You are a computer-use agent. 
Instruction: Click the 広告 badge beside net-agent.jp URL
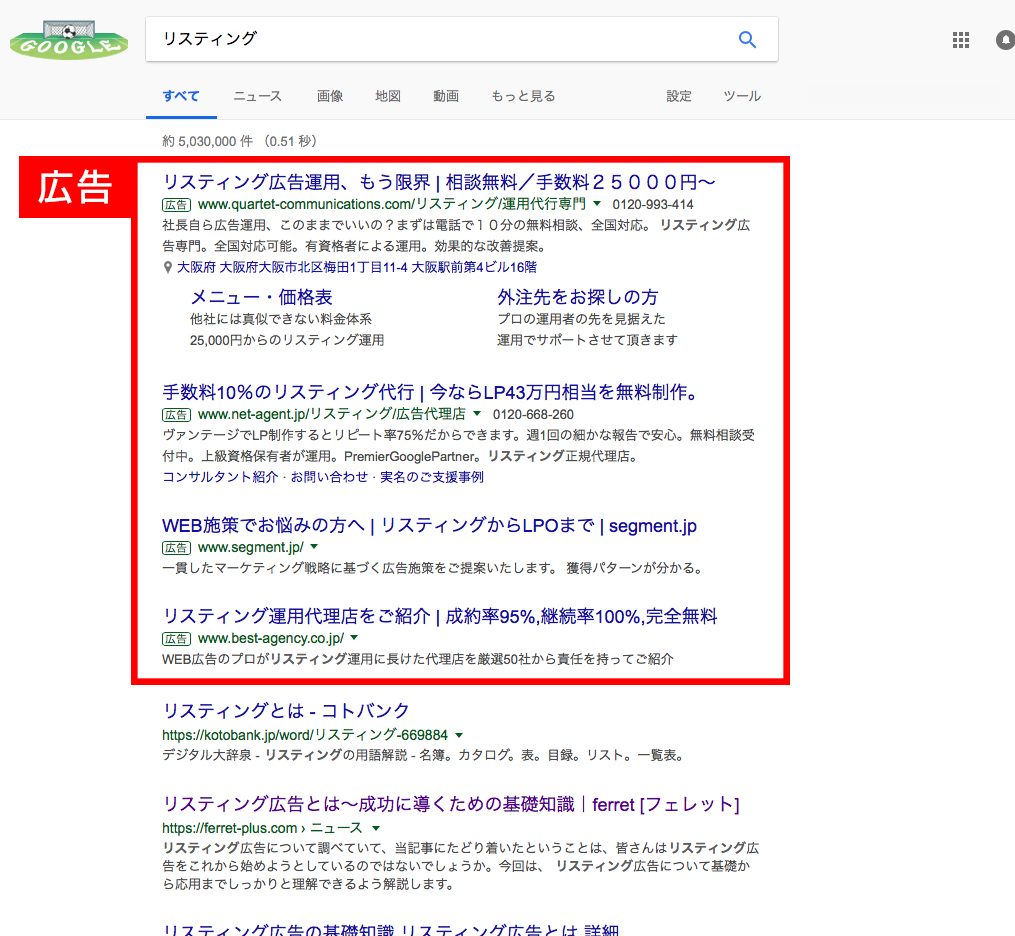click(176, 414)
